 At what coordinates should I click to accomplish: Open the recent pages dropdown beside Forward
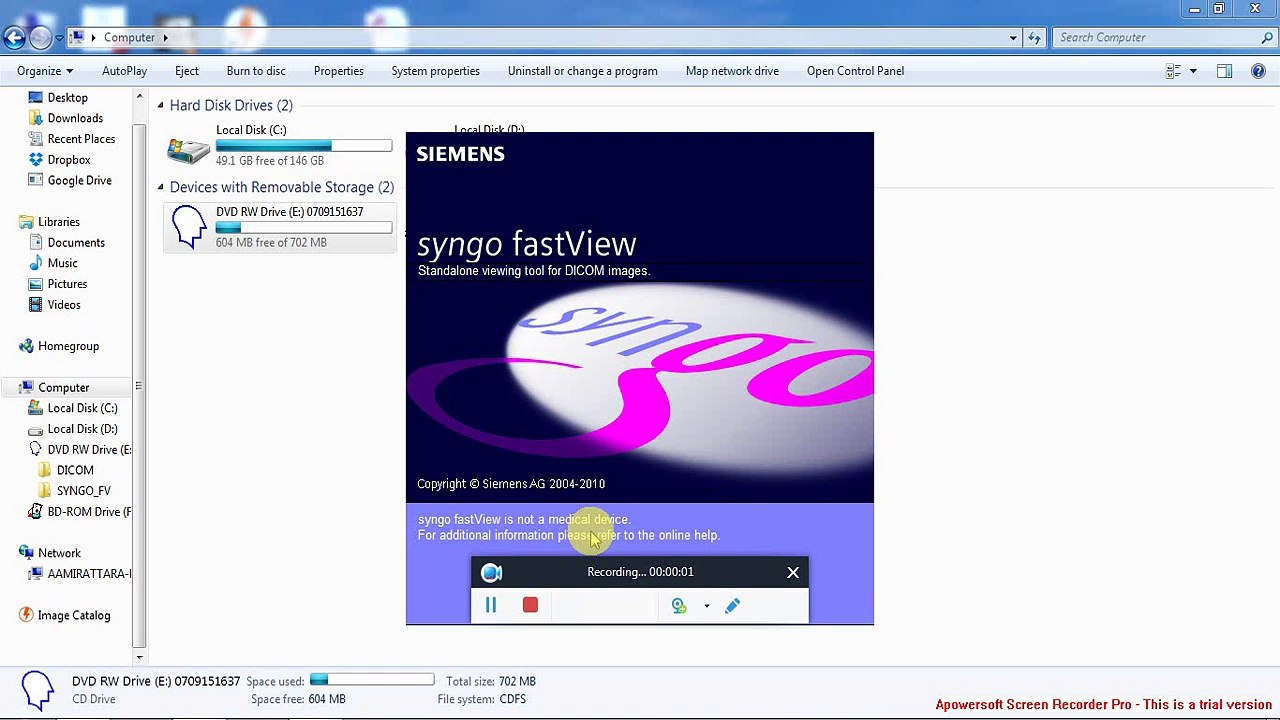pyautogui.click(x=59, y=38)
